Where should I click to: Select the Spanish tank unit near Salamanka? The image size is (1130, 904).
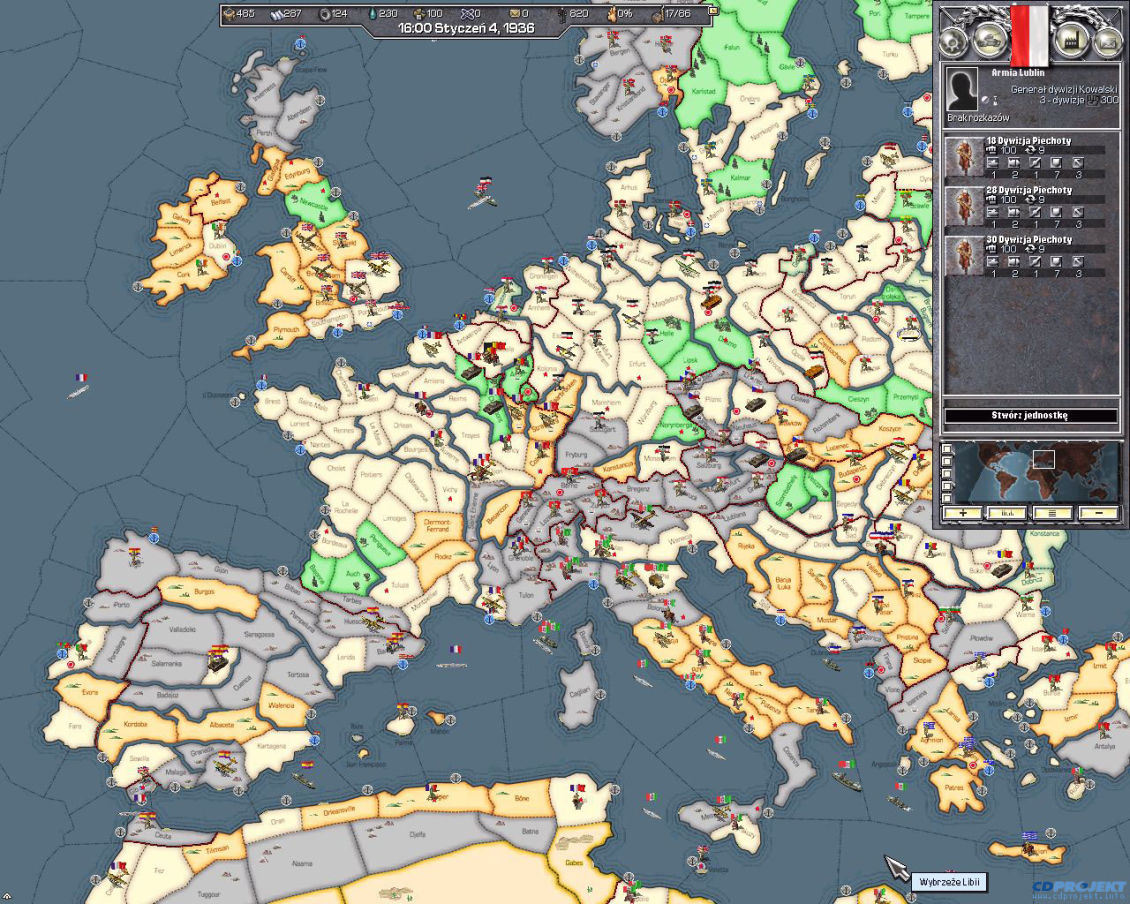click(x=218, y=660)
